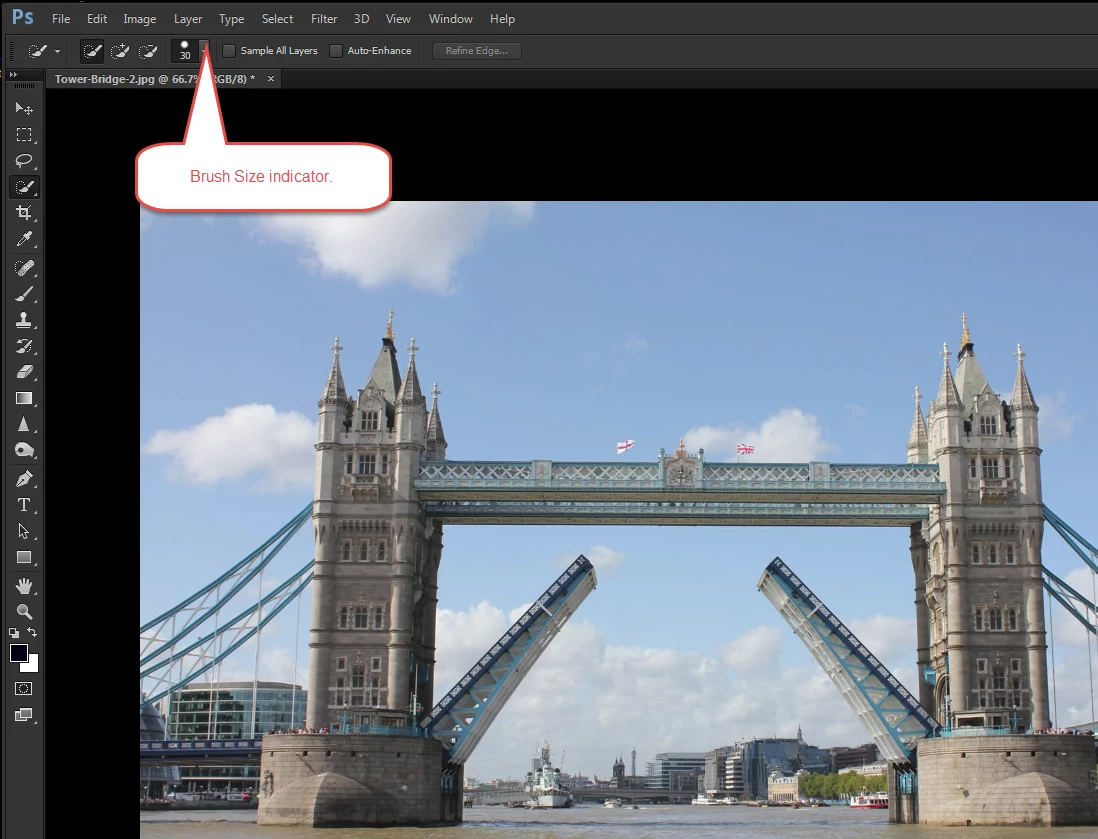
Task: Select the History Brush tool
Action: 24,346
